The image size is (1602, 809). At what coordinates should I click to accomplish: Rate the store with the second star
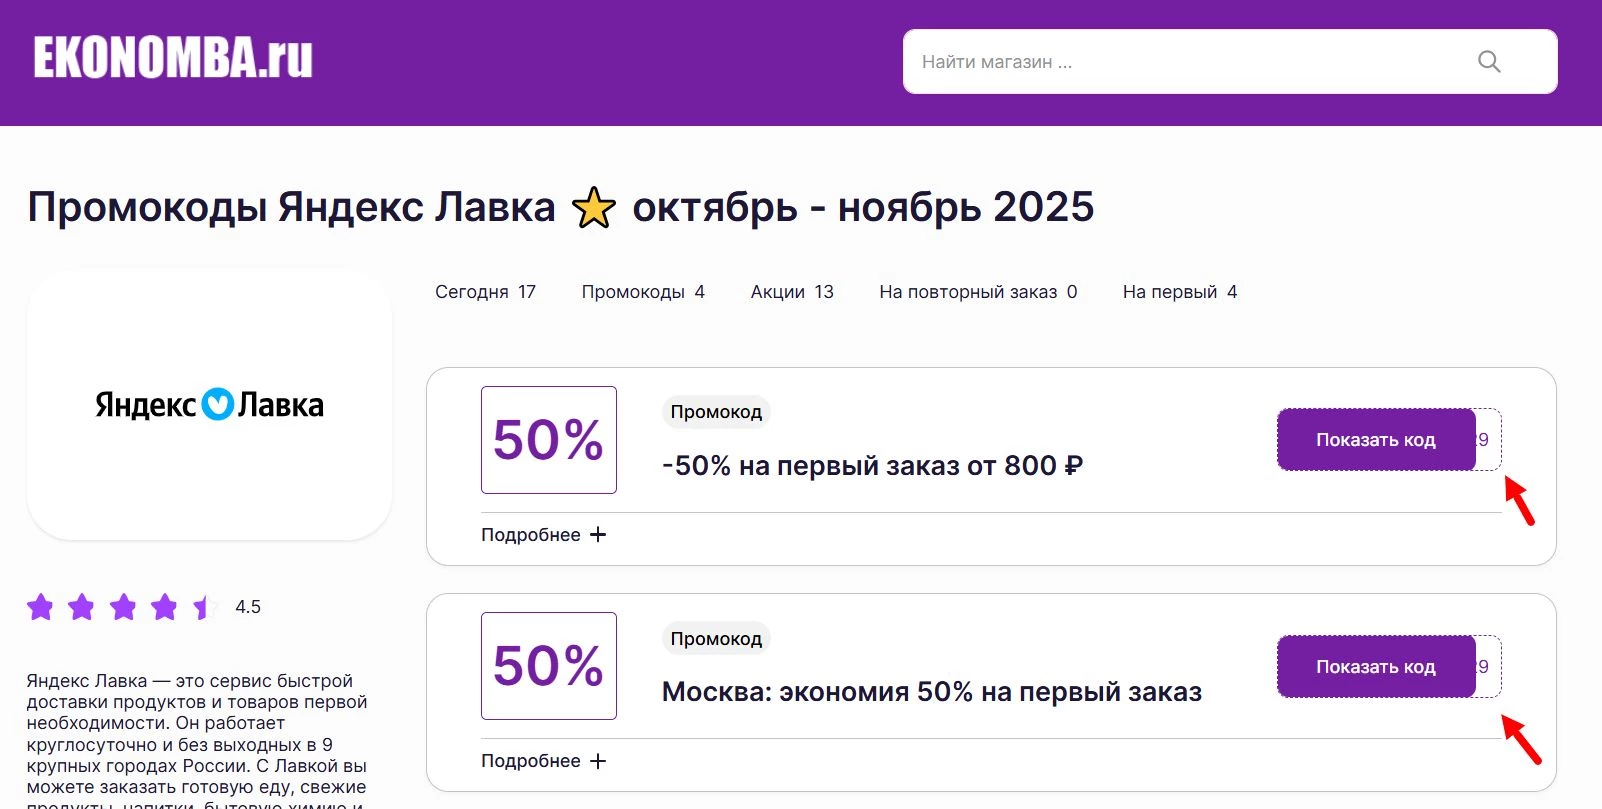[x=81, y=607]
